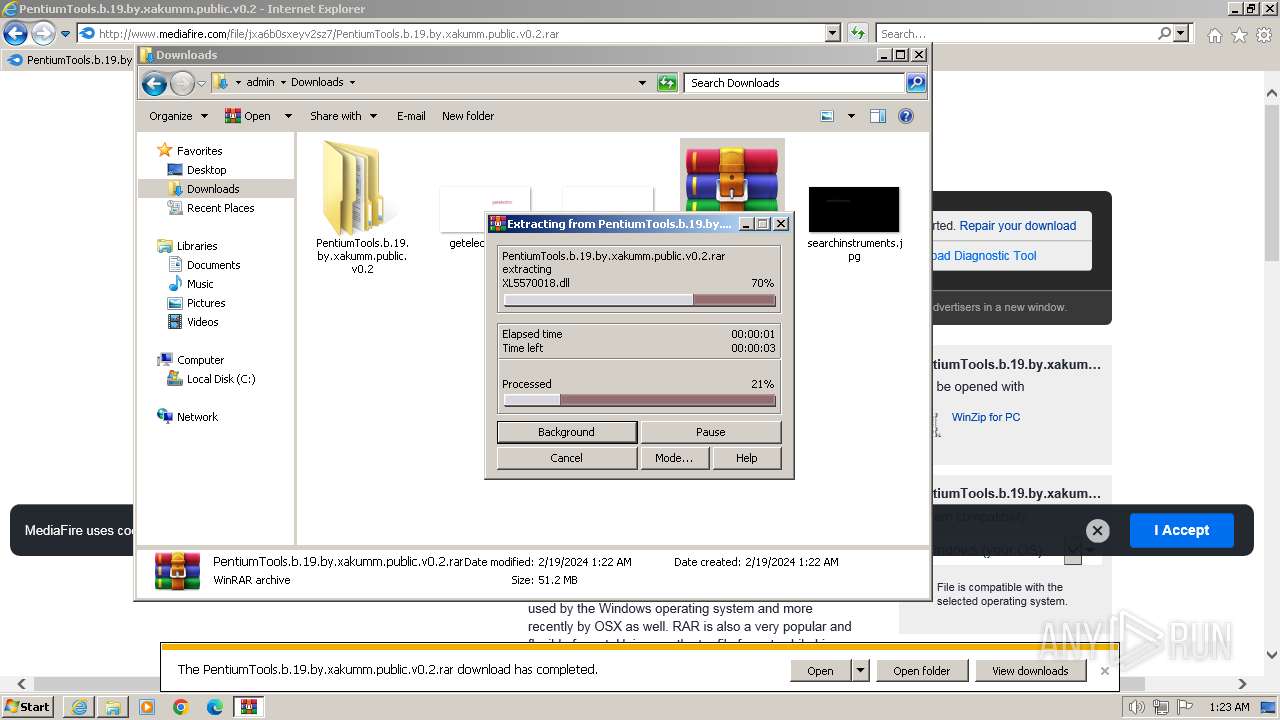Open Chrome from taskbar
Image resolution: width=1280 pixels, height=720 pixels.
tap(180, 707)
